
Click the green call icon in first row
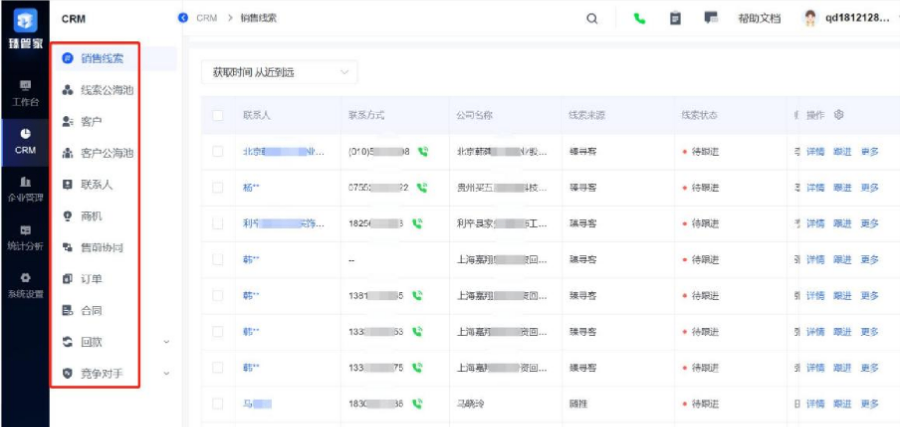tap(422, 152)
